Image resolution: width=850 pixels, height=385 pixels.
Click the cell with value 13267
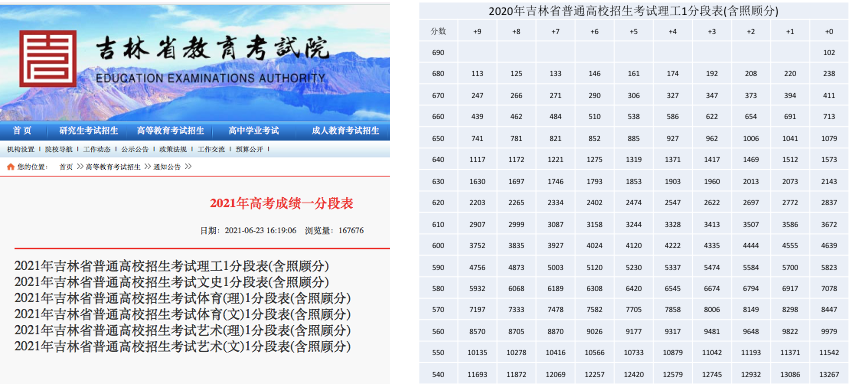tap(829, 374)
